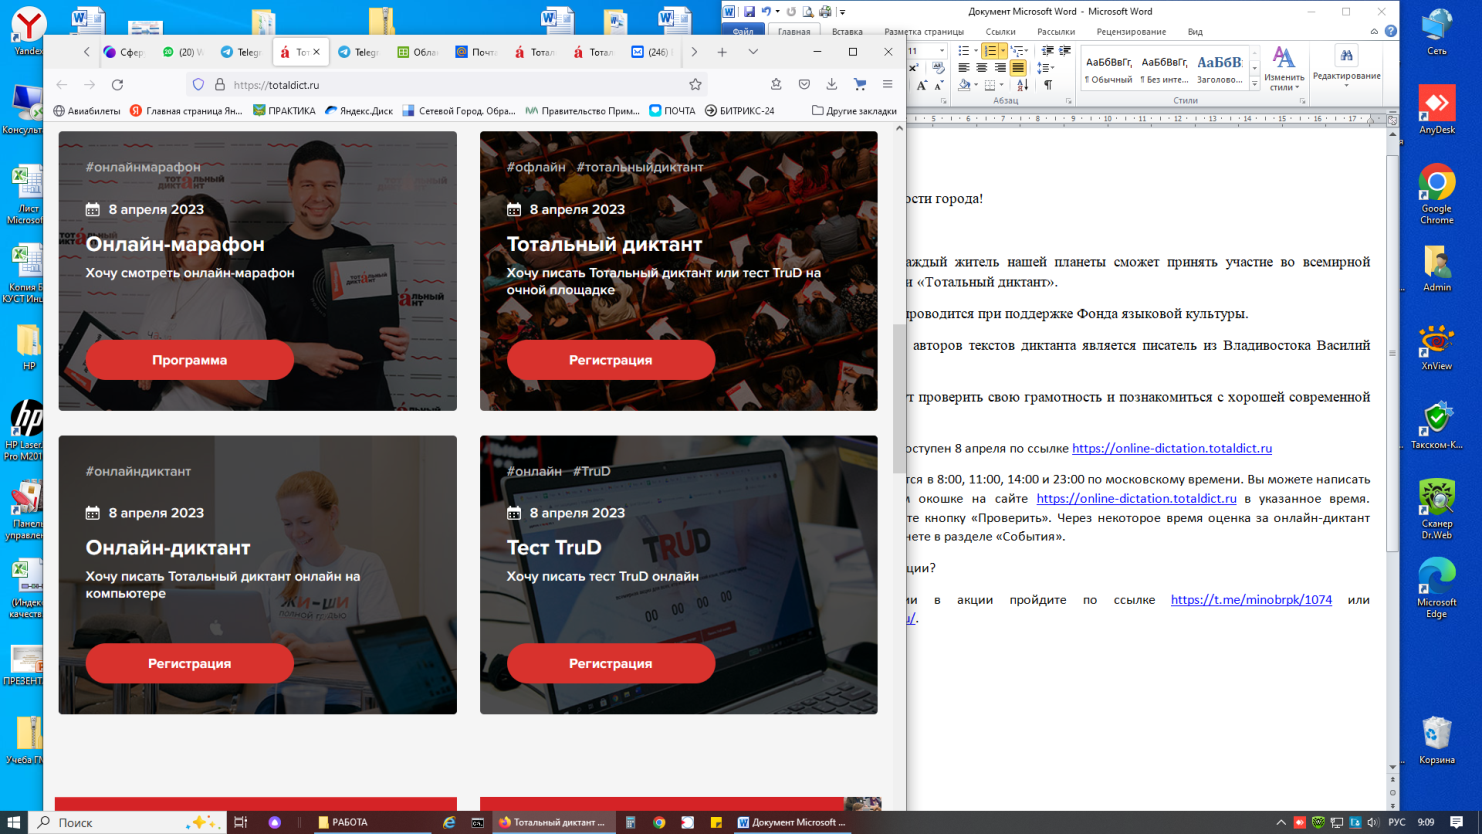Screen dimensions: 1482x834
Task: Bookmark this page with the star icon
Action: (695, 85)
